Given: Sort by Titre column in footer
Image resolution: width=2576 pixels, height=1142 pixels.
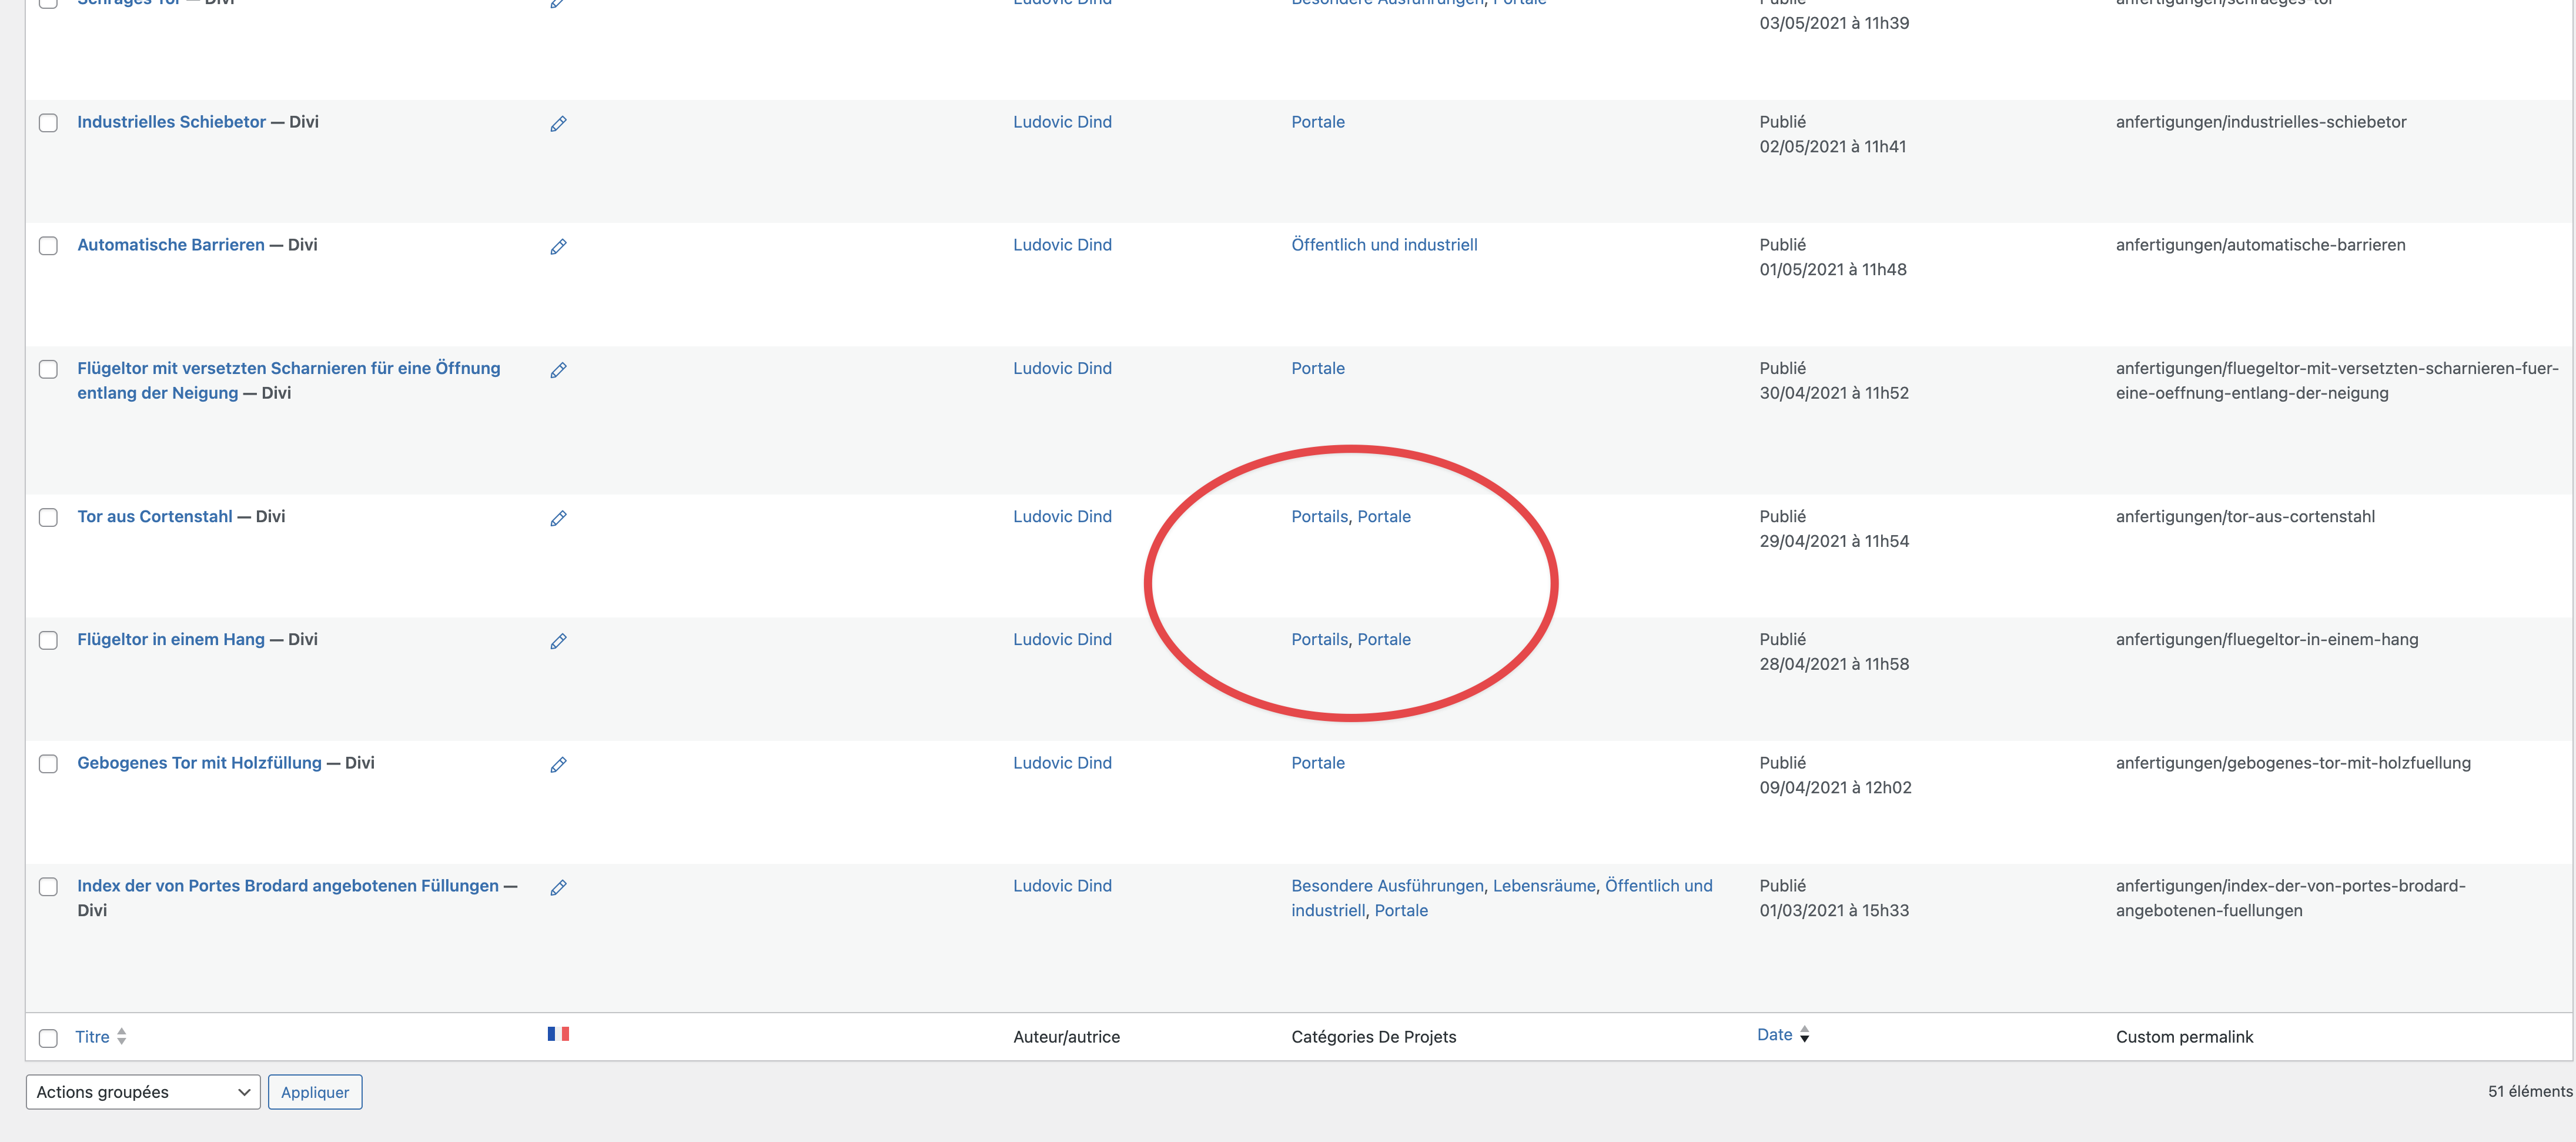Looking at the screenshot, I should 93,1037.
